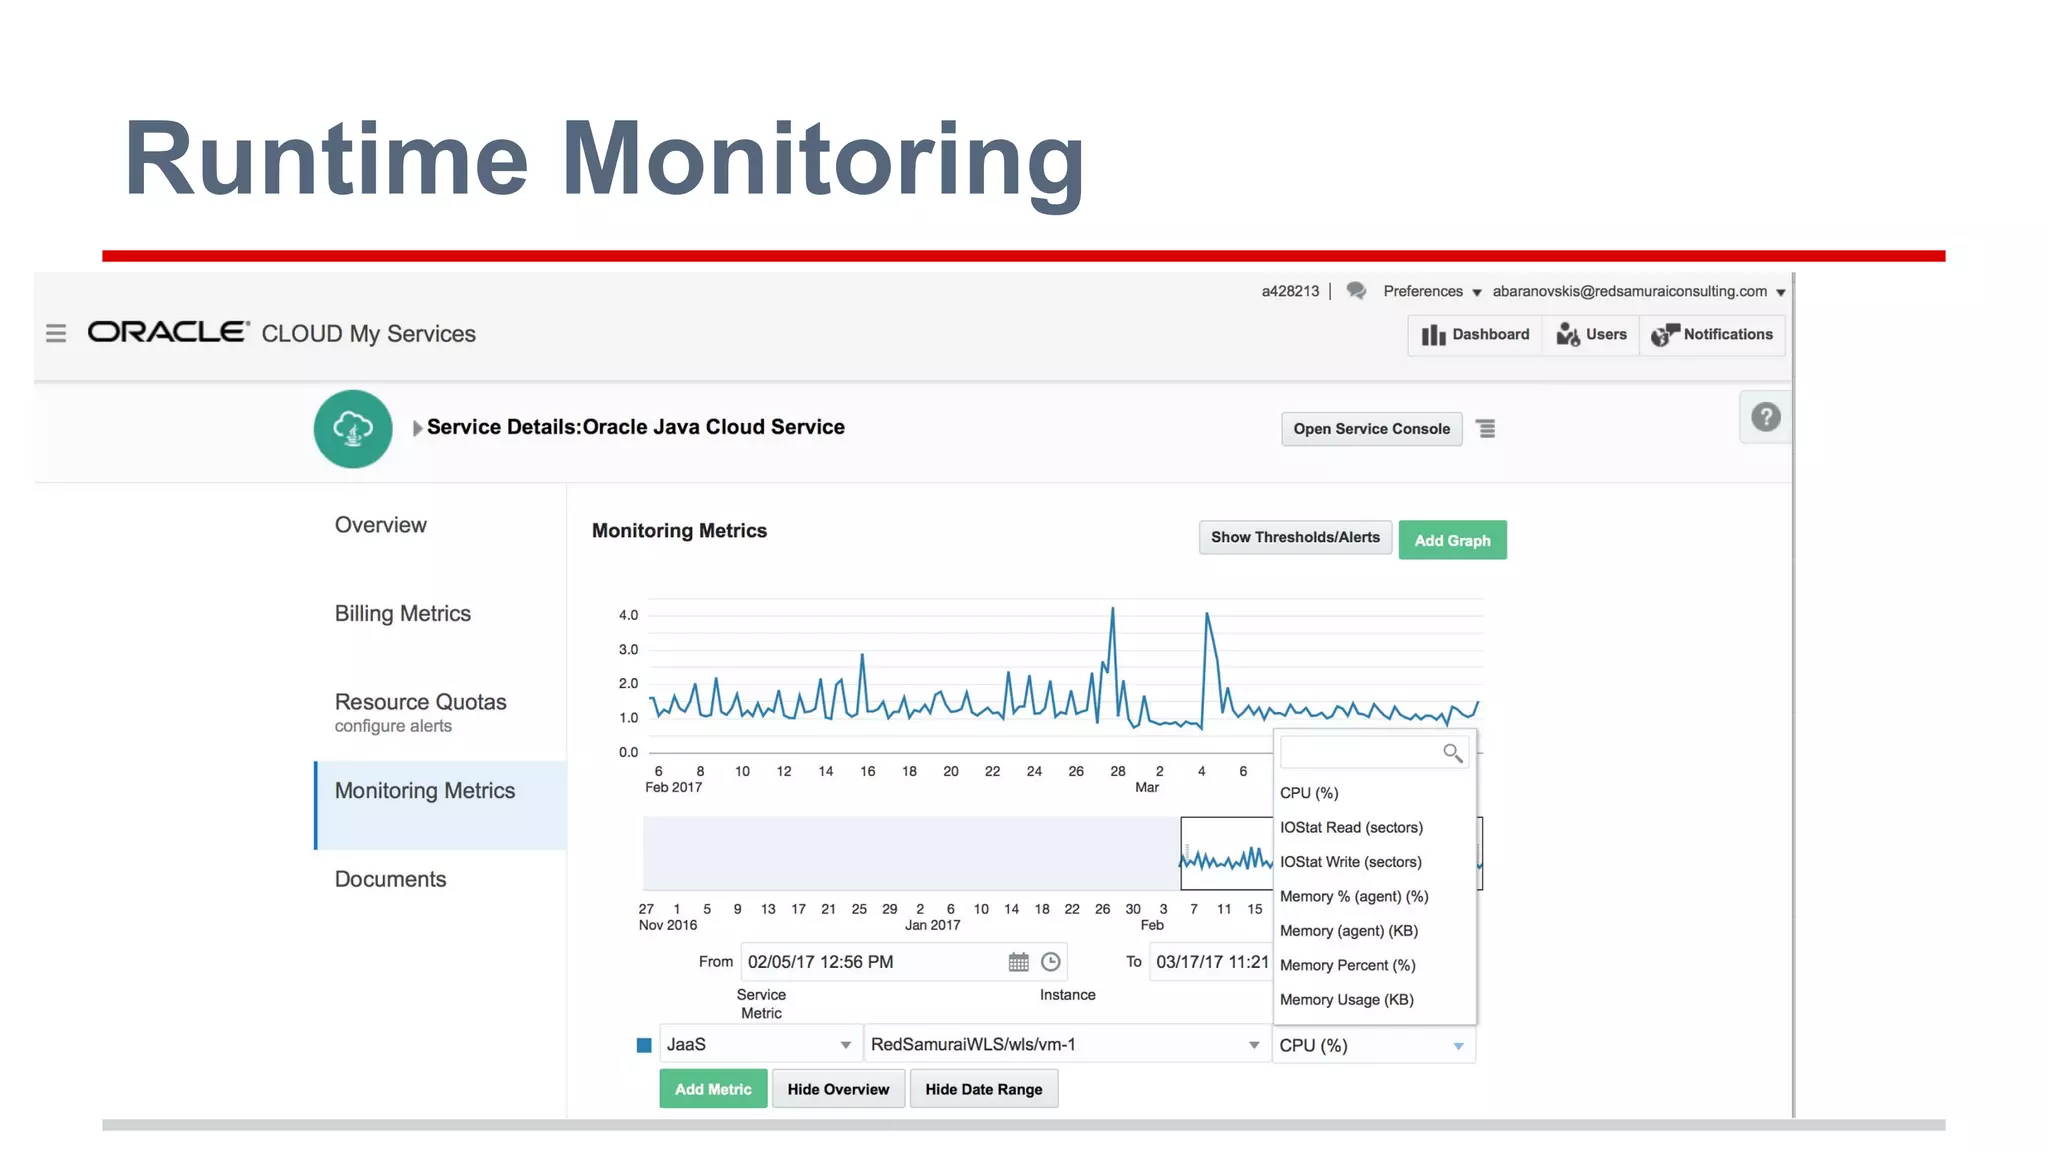The width and height of the screenshot is (2048, 1152).
Task: Open Resource Quotas section
Action: pyautogui.click(x=420, y=702)
